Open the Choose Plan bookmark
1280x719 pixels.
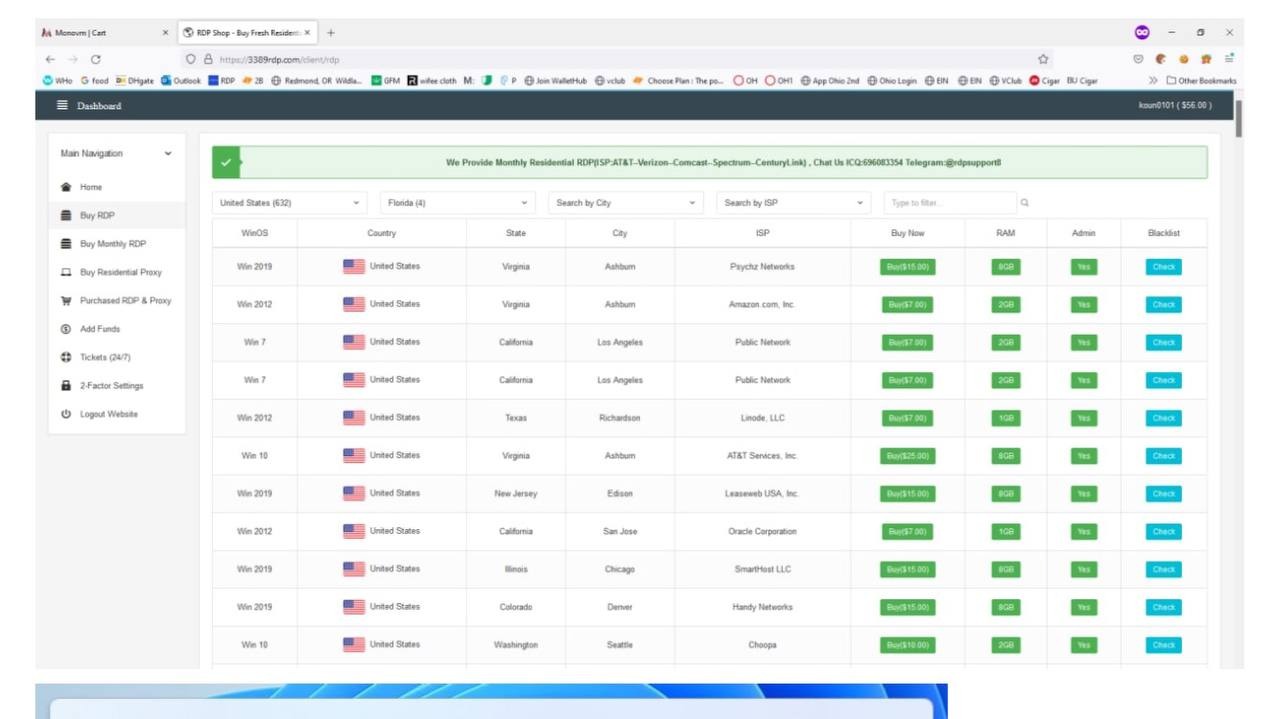(678, 81)
